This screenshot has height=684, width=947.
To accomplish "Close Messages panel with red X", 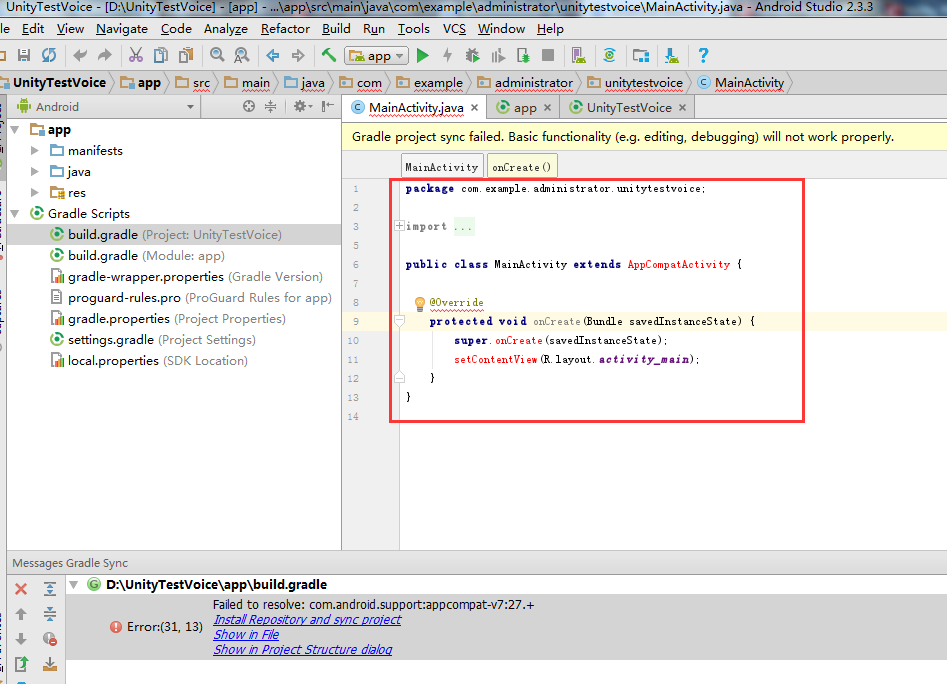I will click(21, 589).
